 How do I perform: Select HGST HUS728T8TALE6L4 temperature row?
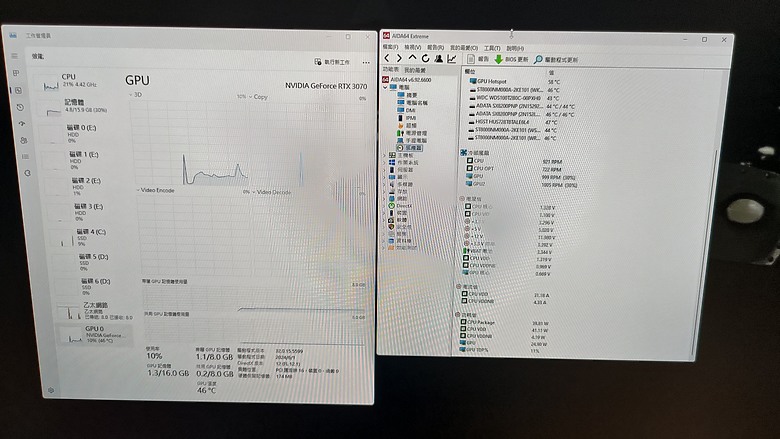click(x=513, y=122)
